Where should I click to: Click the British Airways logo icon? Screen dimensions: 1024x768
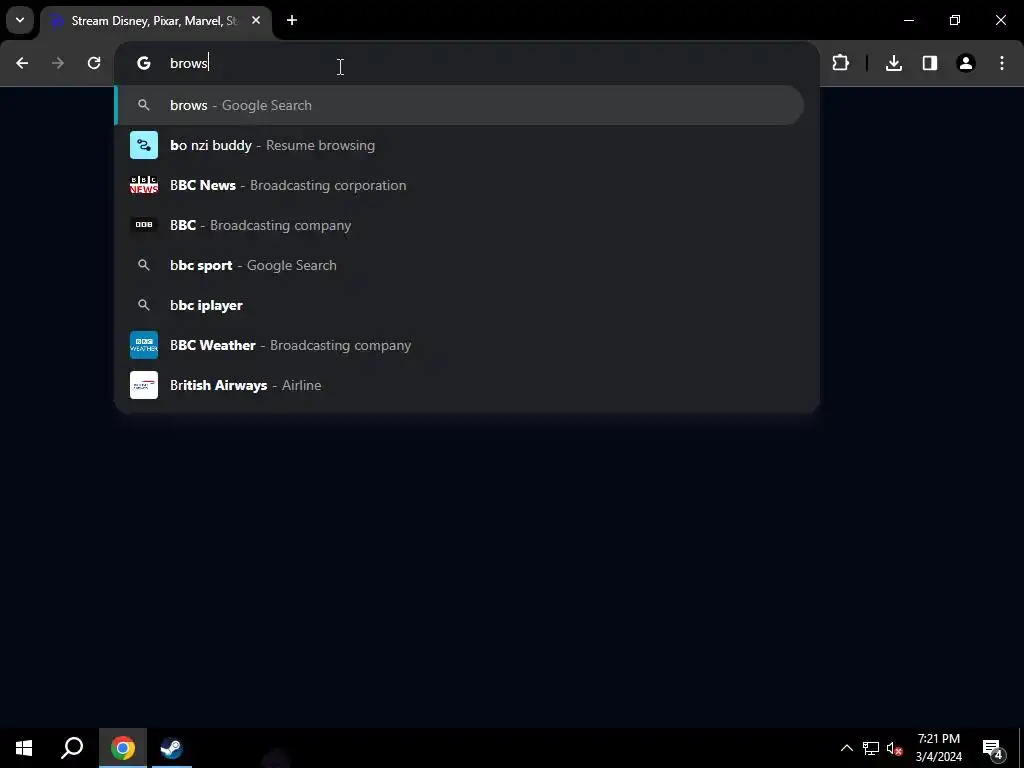(x=144, y=385)
